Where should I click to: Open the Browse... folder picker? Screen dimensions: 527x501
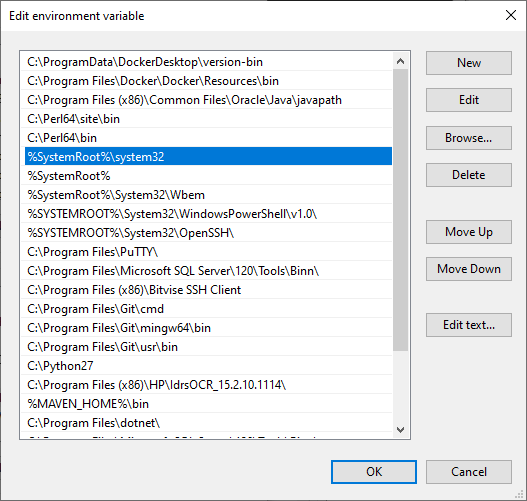469,138
